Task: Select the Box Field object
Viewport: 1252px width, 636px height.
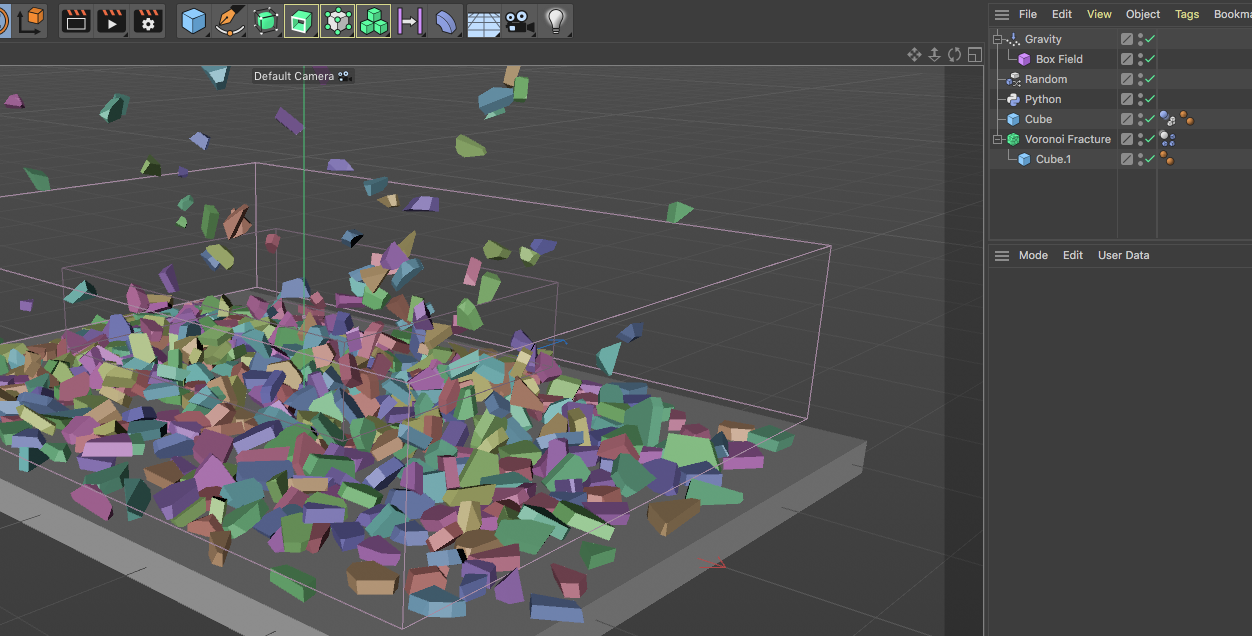Action: (1059, 59)
